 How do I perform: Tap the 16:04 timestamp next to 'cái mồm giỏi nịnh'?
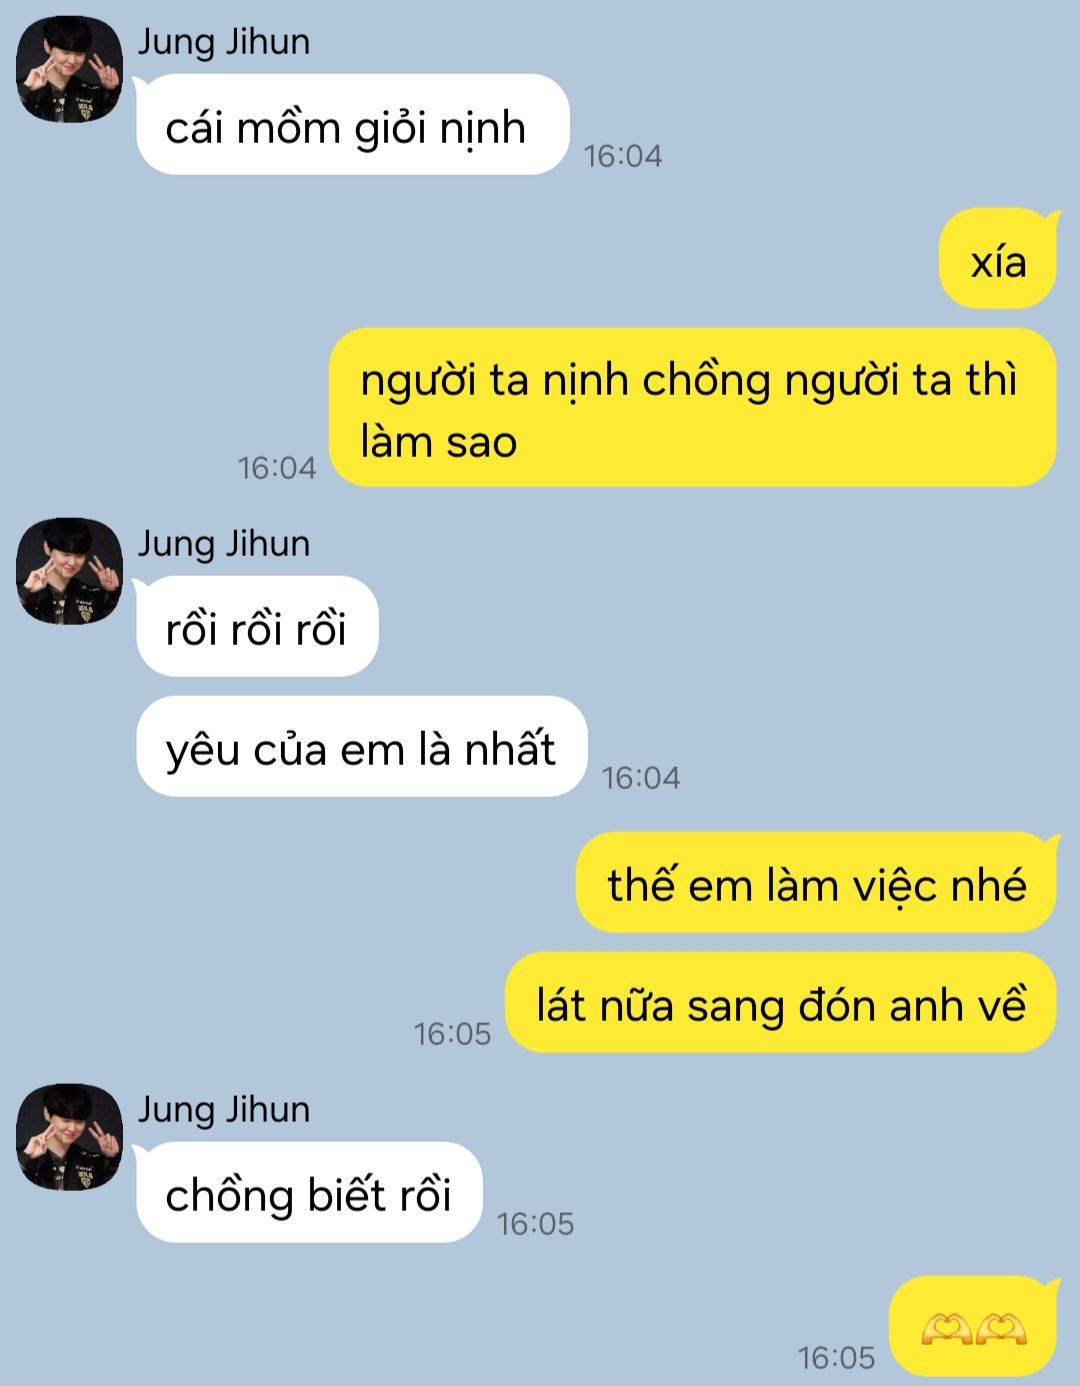[623, 156]
